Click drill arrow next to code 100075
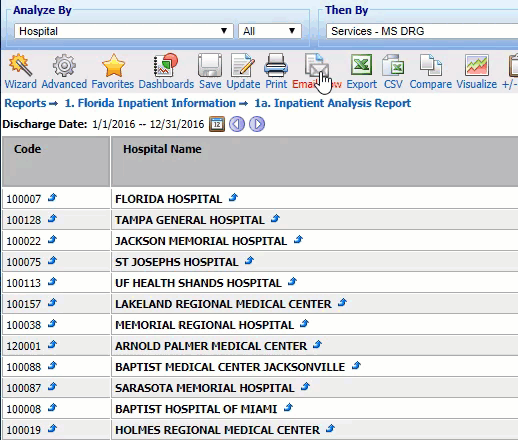 (x=52, y=261)
